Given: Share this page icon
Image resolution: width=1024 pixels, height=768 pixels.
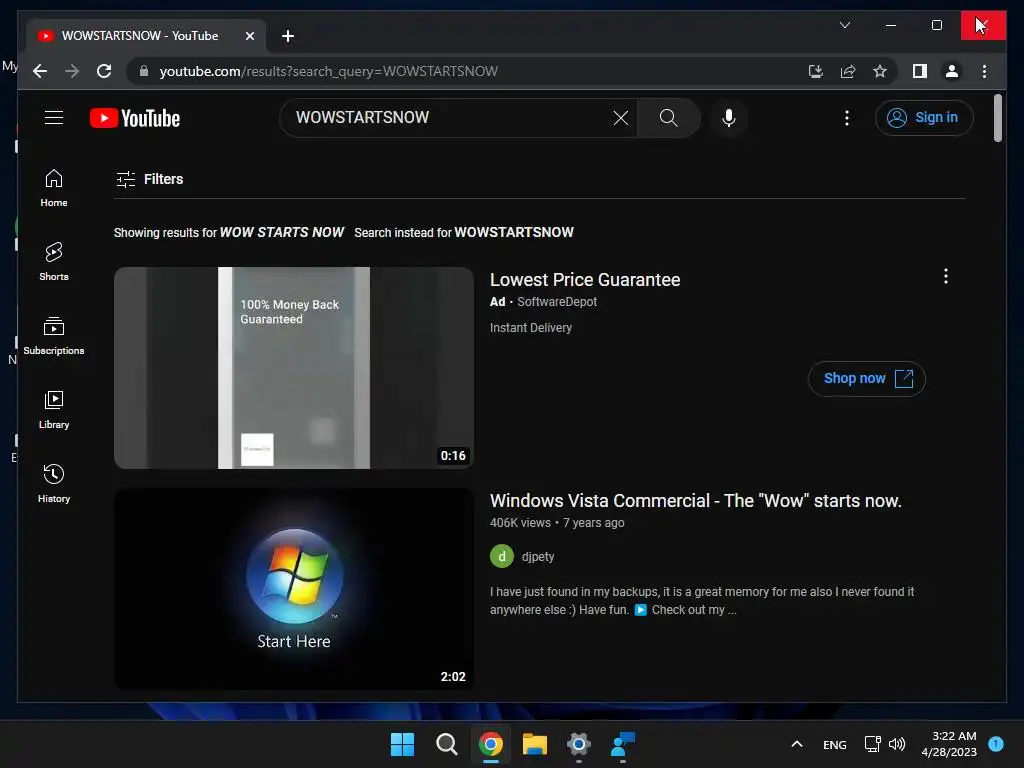Looking at the screenshot, I should pyautogui.click(x=848, y=71).
